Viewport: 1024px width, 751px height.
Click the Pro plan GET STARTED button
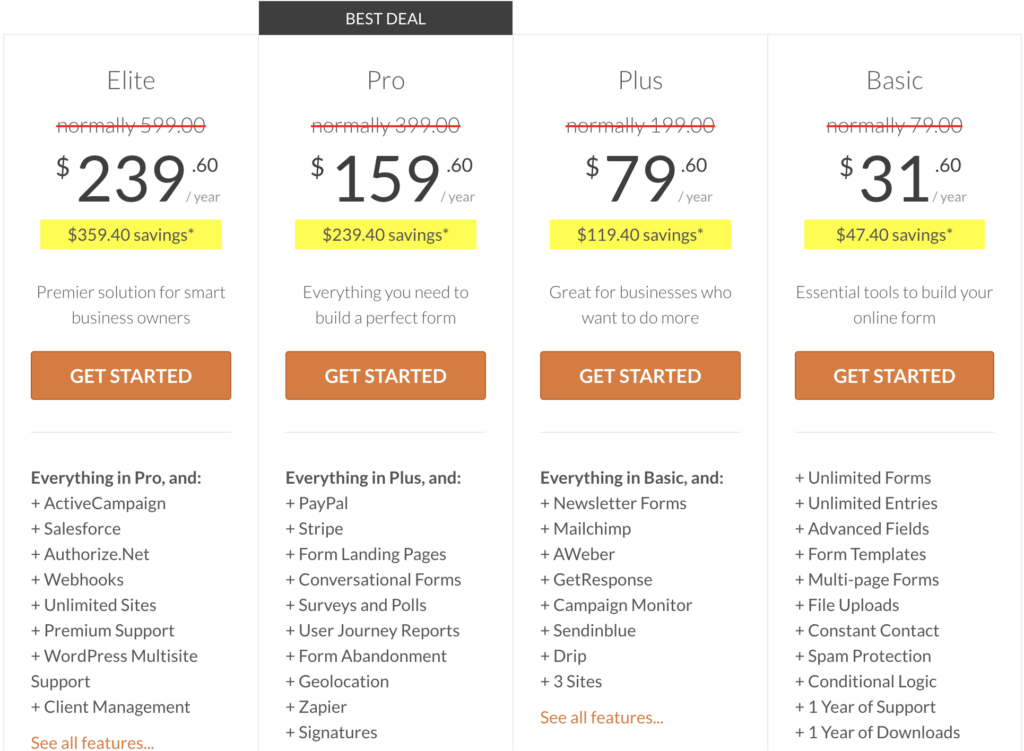(385, 375)
